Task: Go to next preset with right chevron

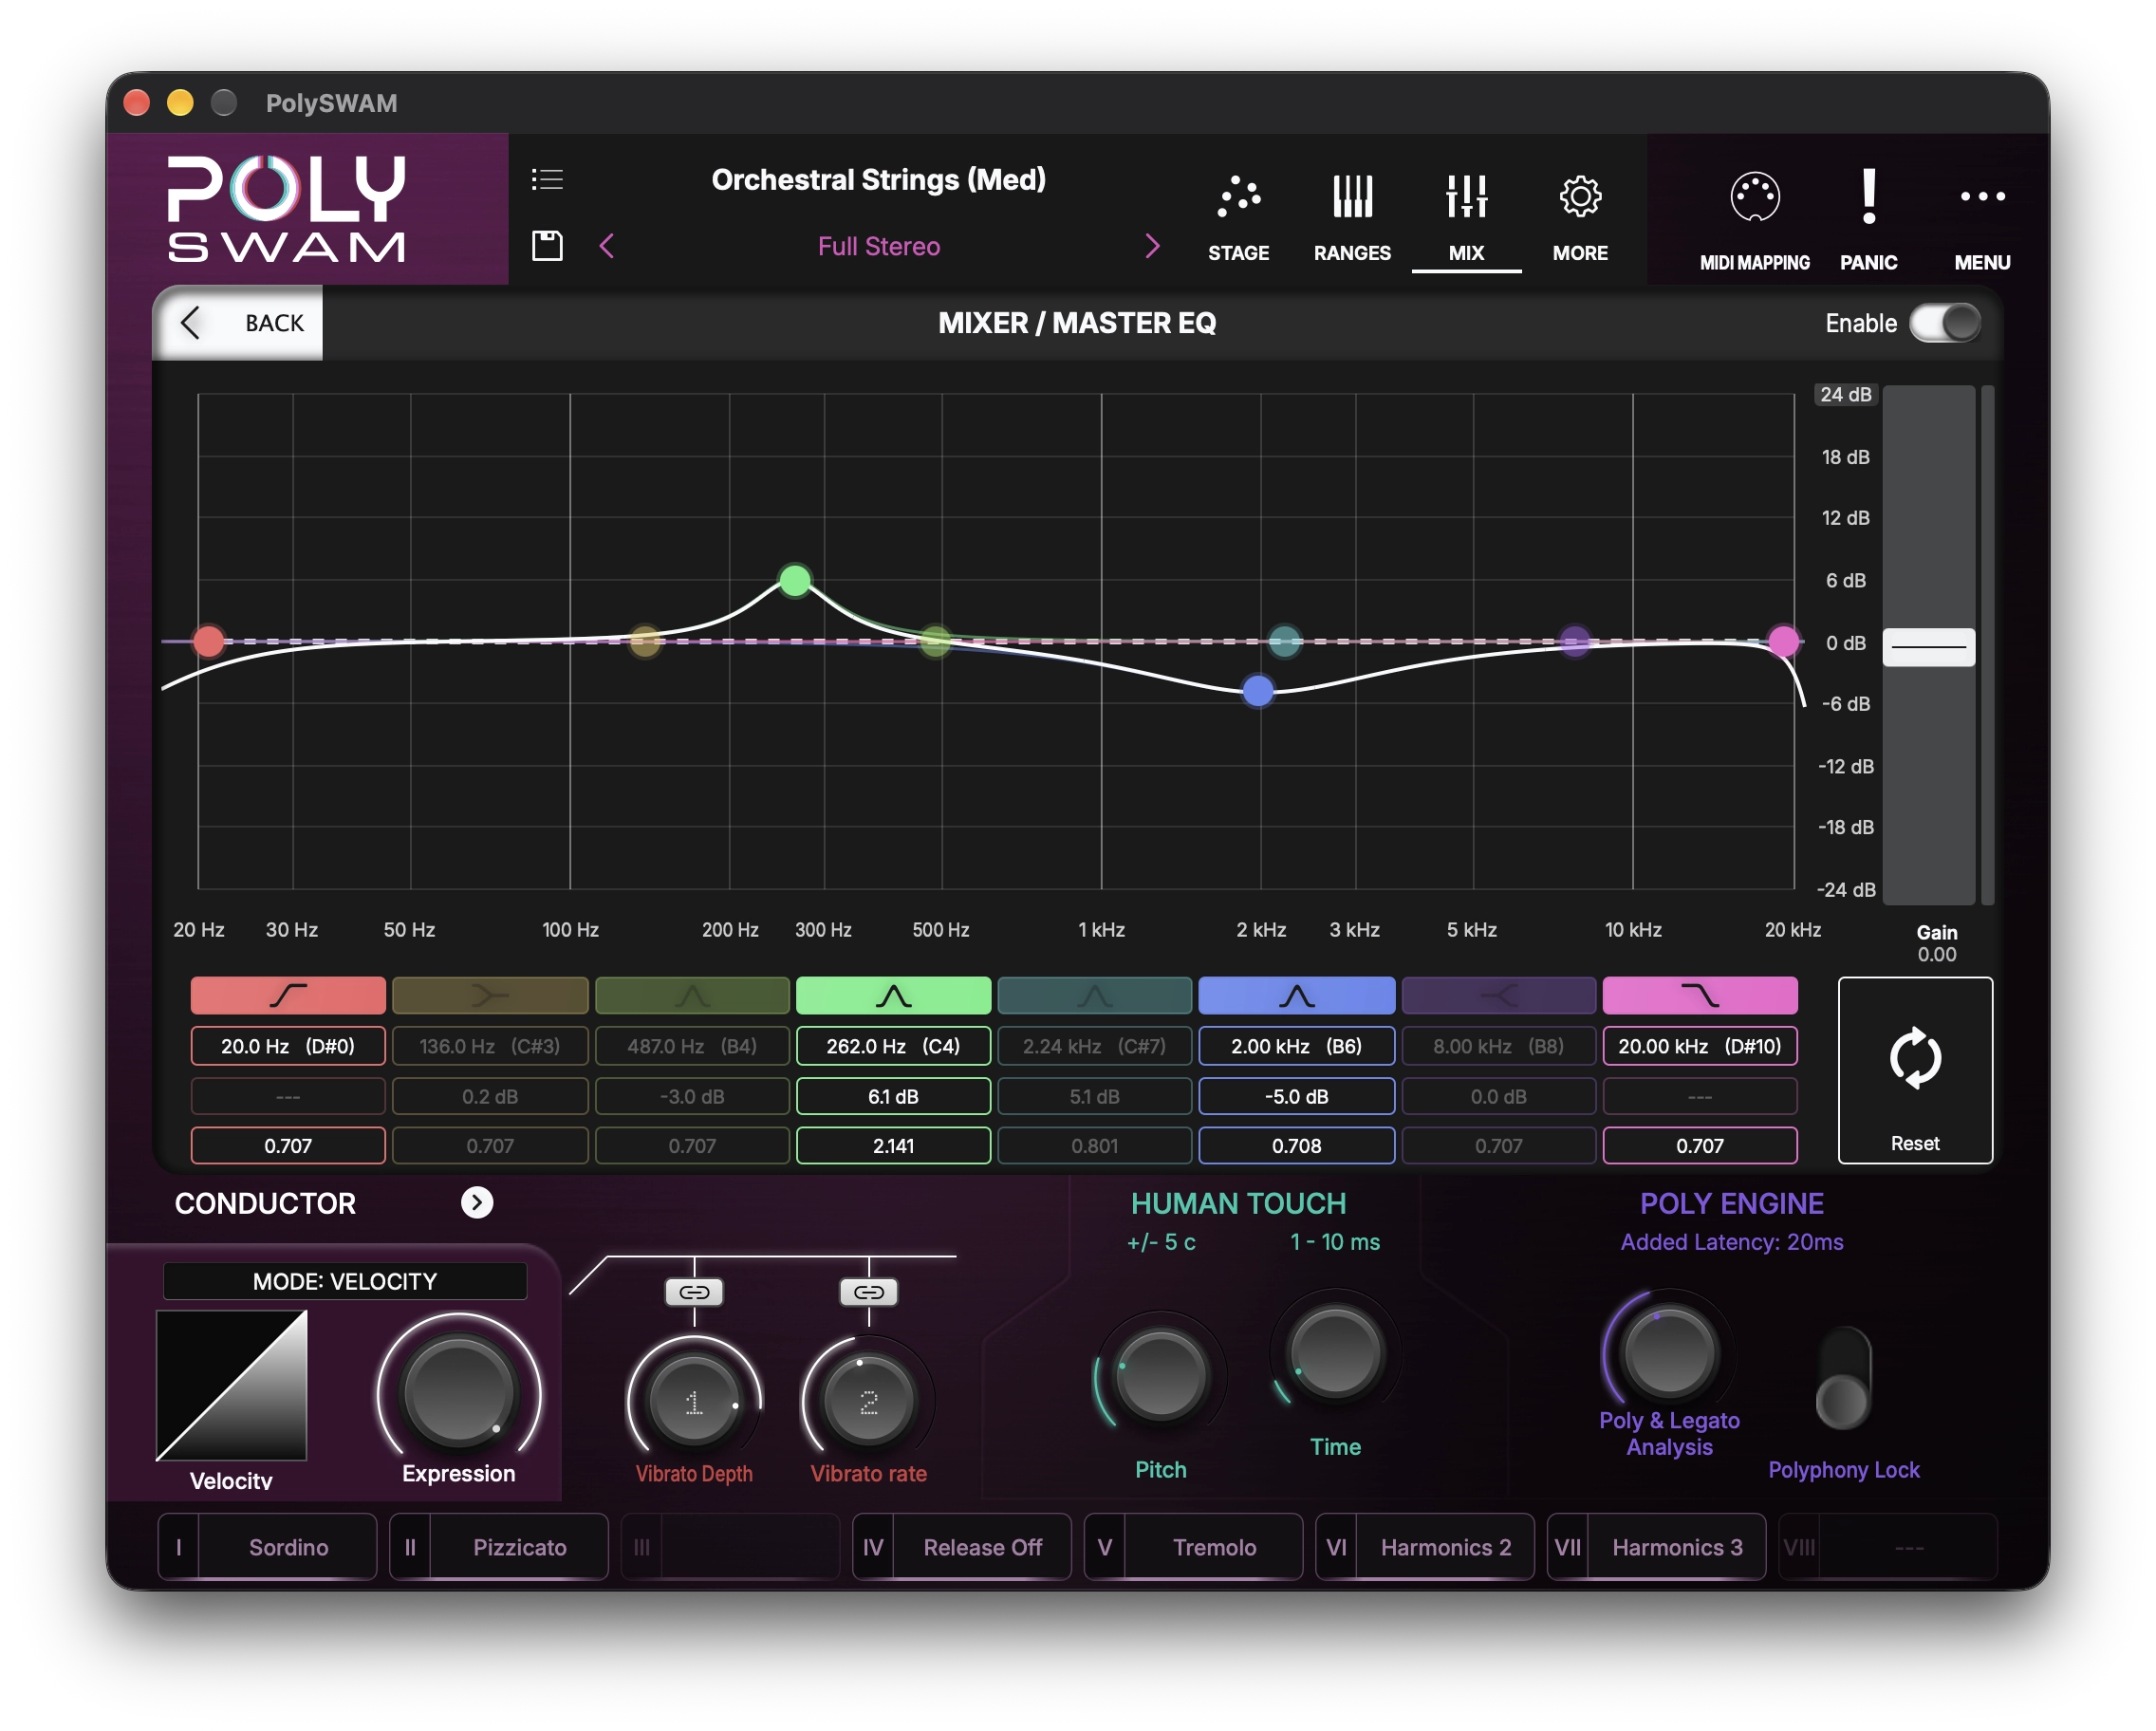Action: coord(1152,246)
